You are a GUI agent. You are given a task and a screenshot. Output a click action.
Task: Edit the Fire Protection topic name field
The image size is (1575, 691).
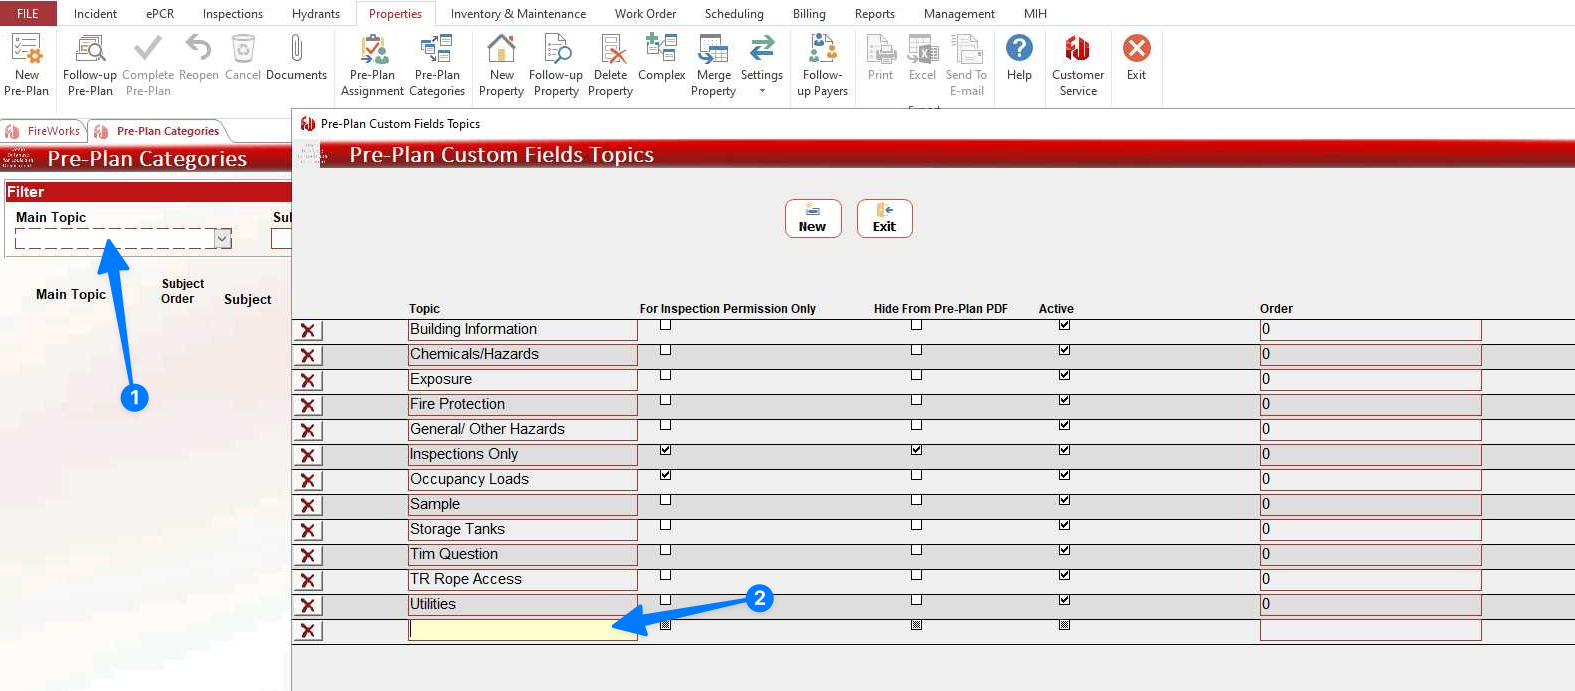tap(523, 405)
